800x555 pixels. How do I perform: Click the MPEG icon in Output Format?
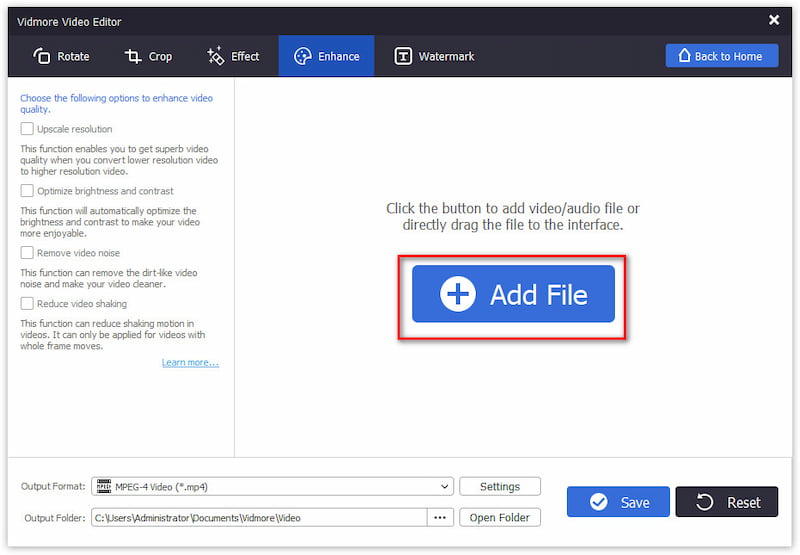(101, 487)
